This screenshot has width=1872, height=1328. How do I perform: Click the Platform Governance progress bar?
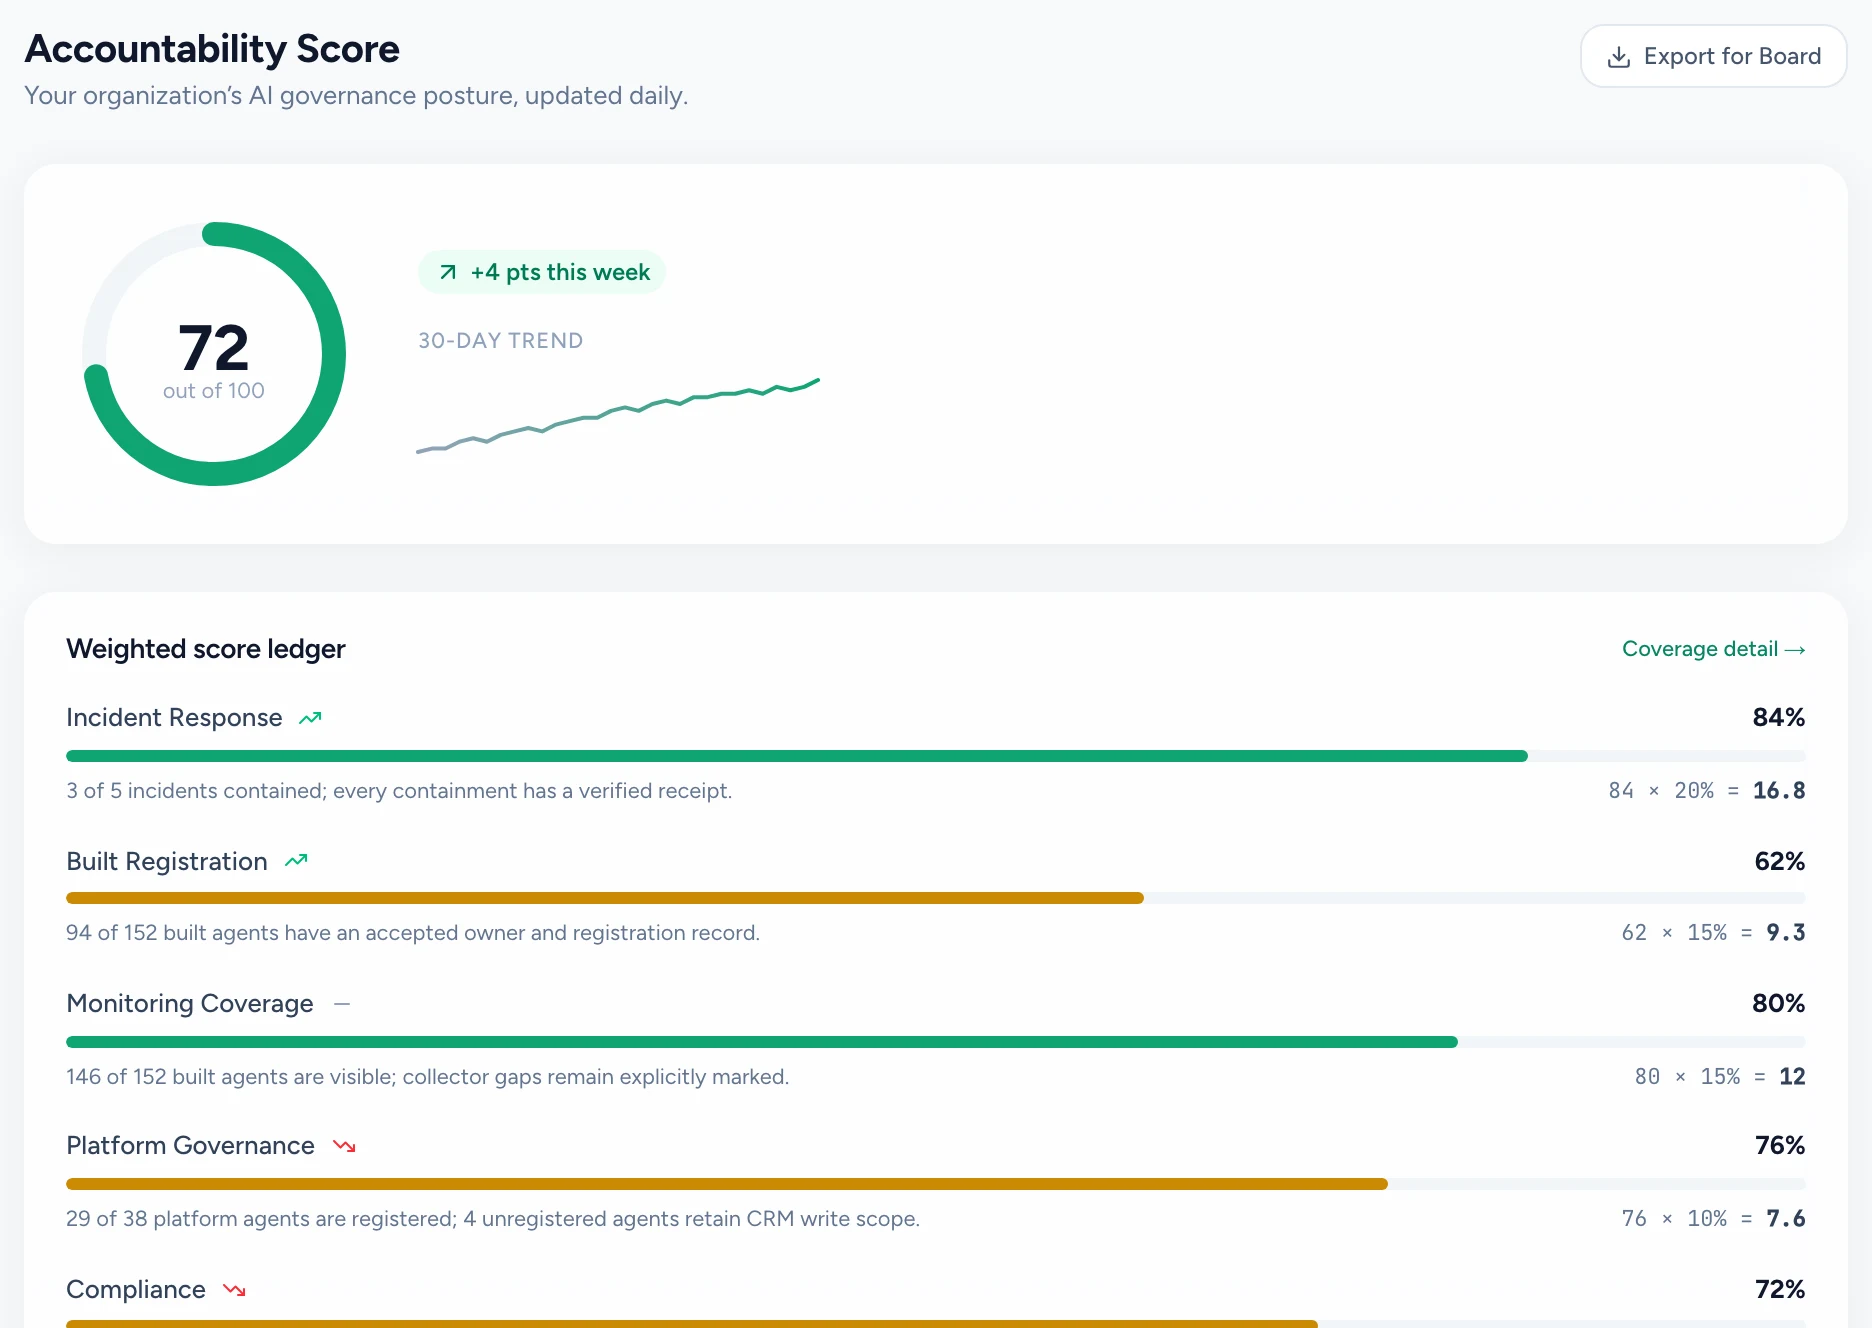pos(936,1184)
